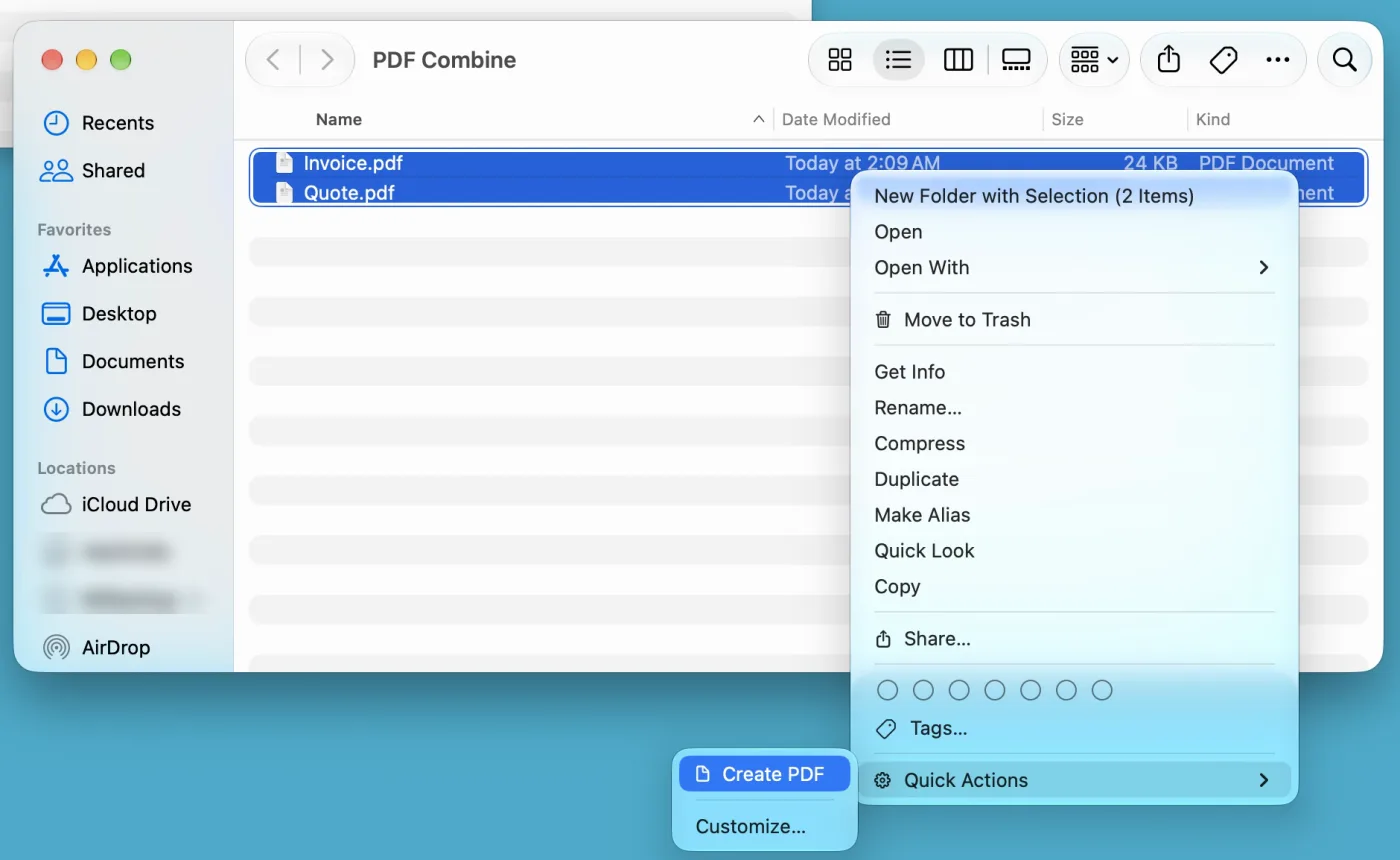
Task: Choose Quick Look in context menu
Action: pyautogui.click(x=1074, y=551)
